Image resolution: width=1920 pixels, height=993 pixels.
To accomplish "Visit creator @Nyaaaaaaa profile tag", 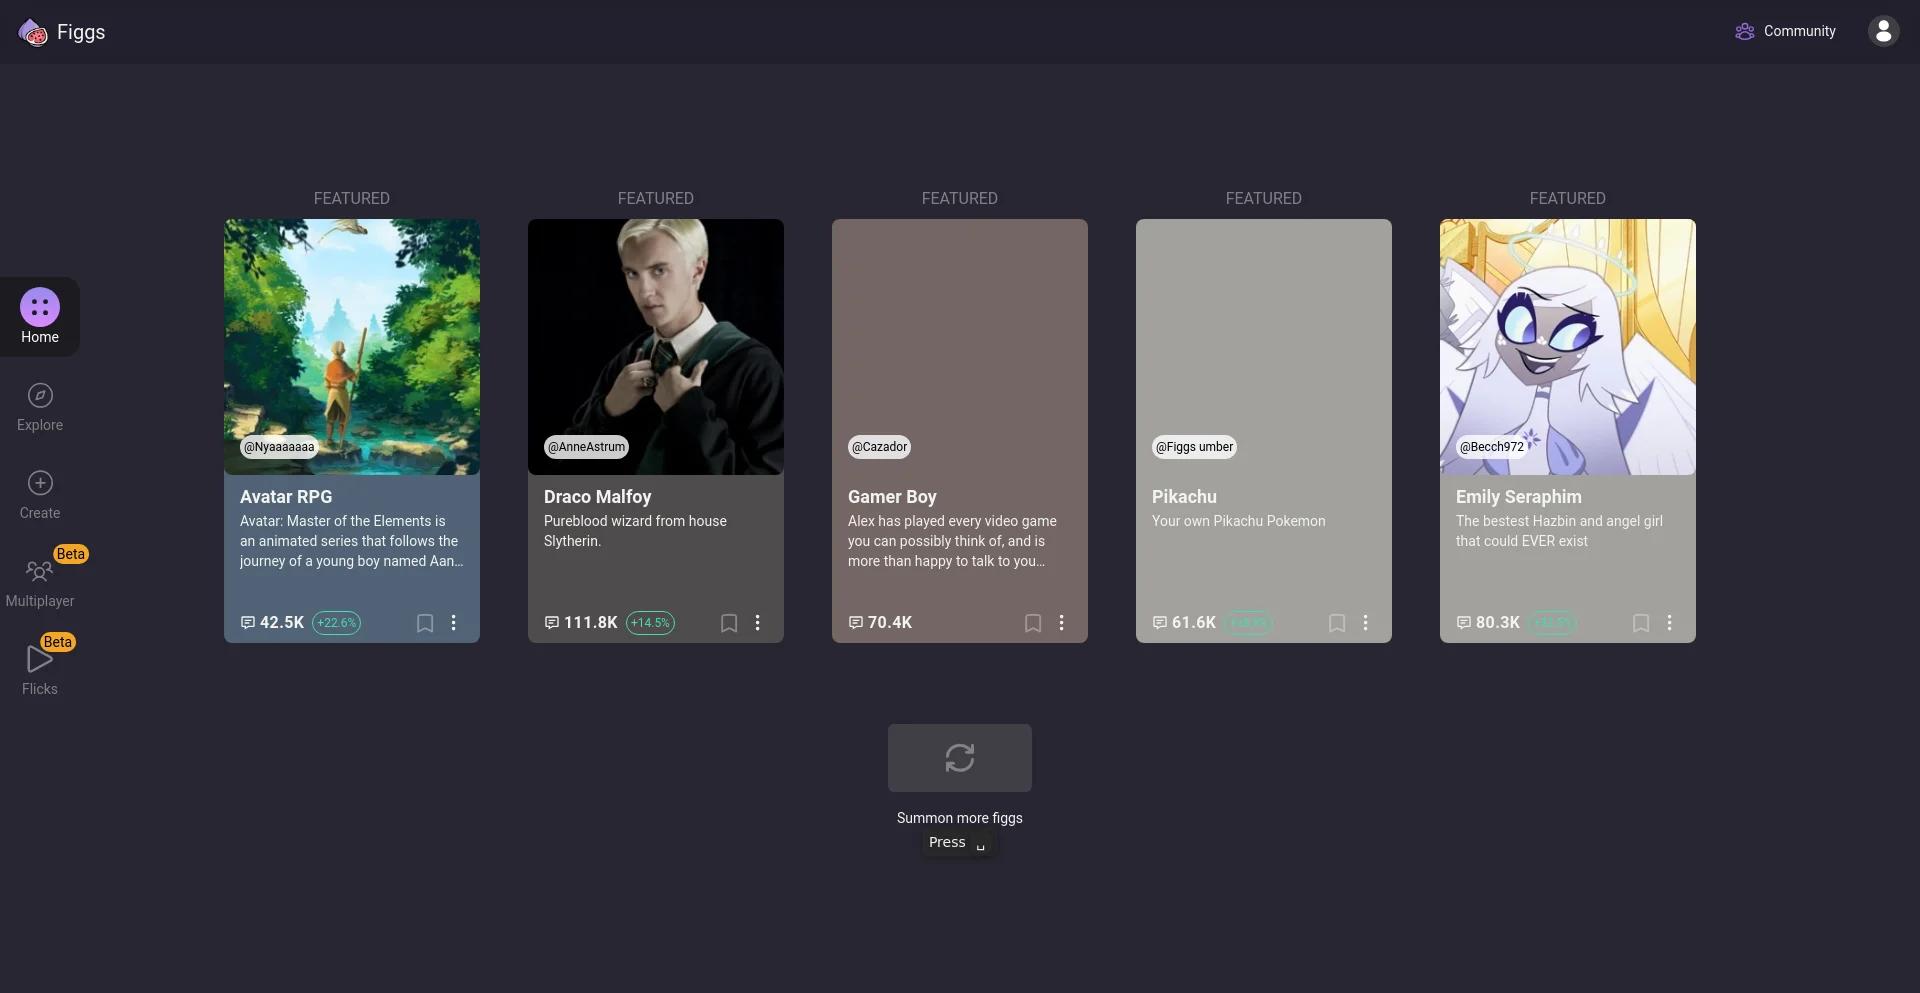I will (279, 447).
